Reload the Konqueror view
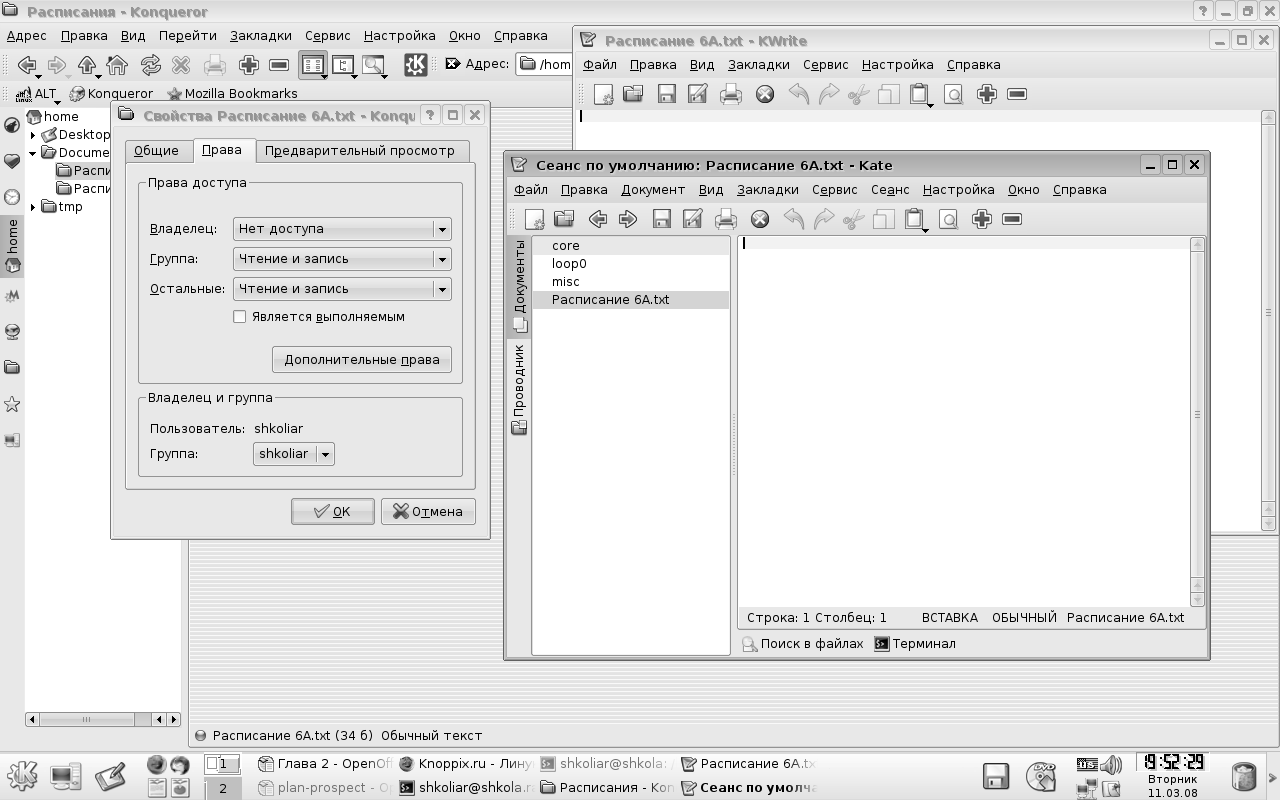This screenshot has width=1280, height=800. pos(150,66)
